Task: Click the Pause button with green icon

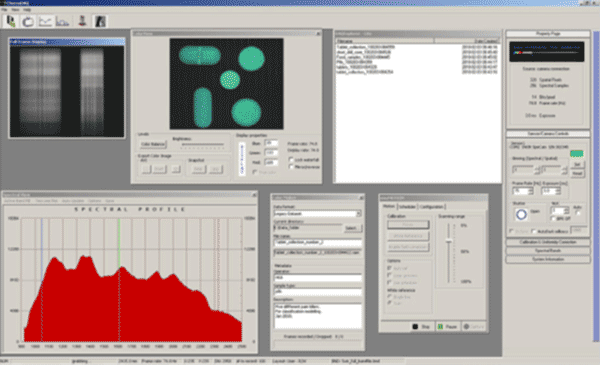Action: [x=447, y=327]
